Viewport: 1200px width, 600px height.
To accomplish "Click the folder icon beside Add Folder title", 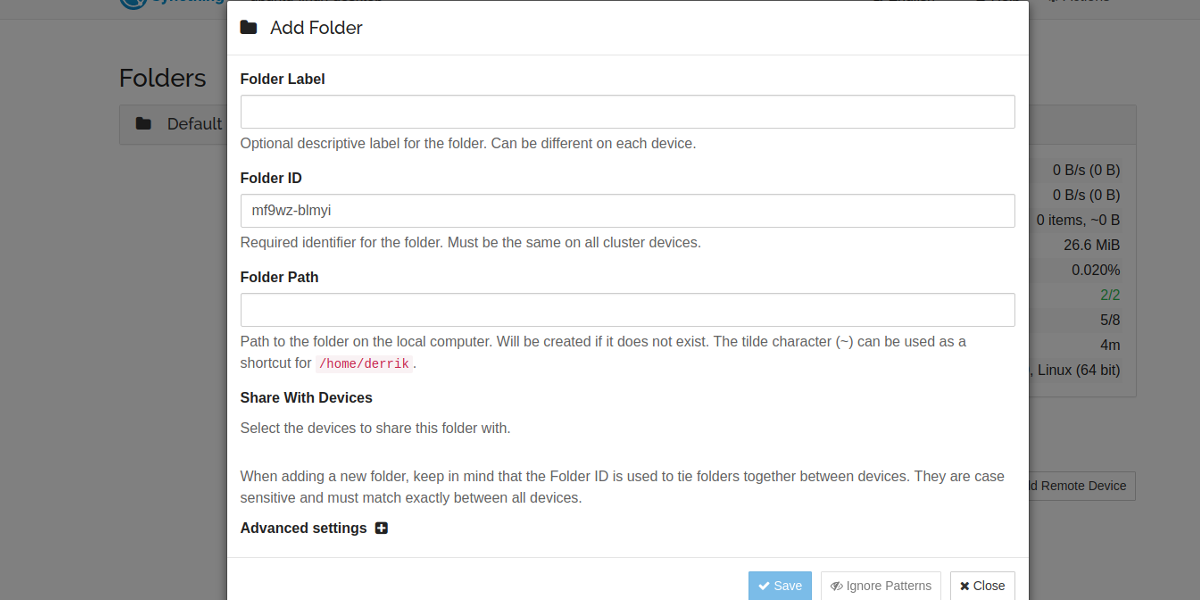I will (249, 28).
